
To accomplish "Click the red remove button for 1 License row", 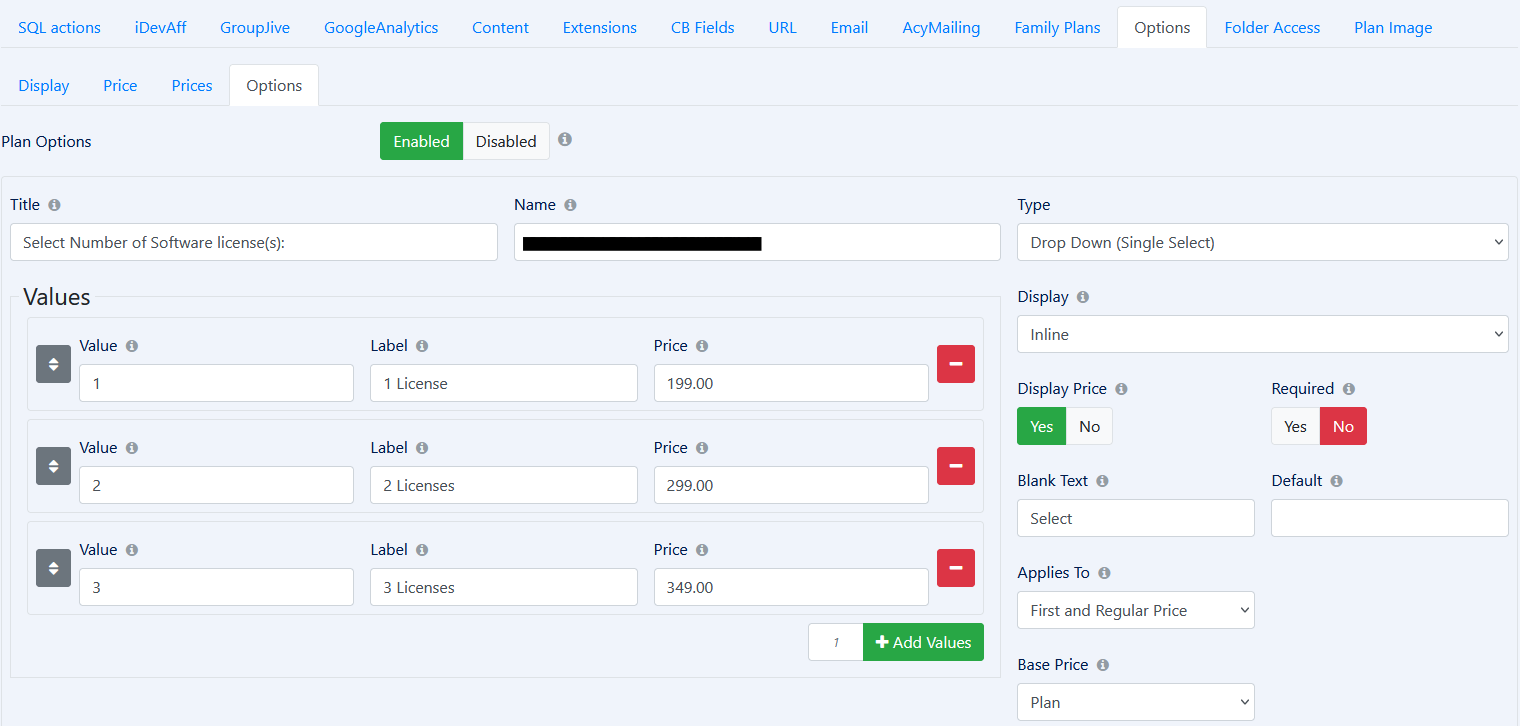I will [955, 364].
